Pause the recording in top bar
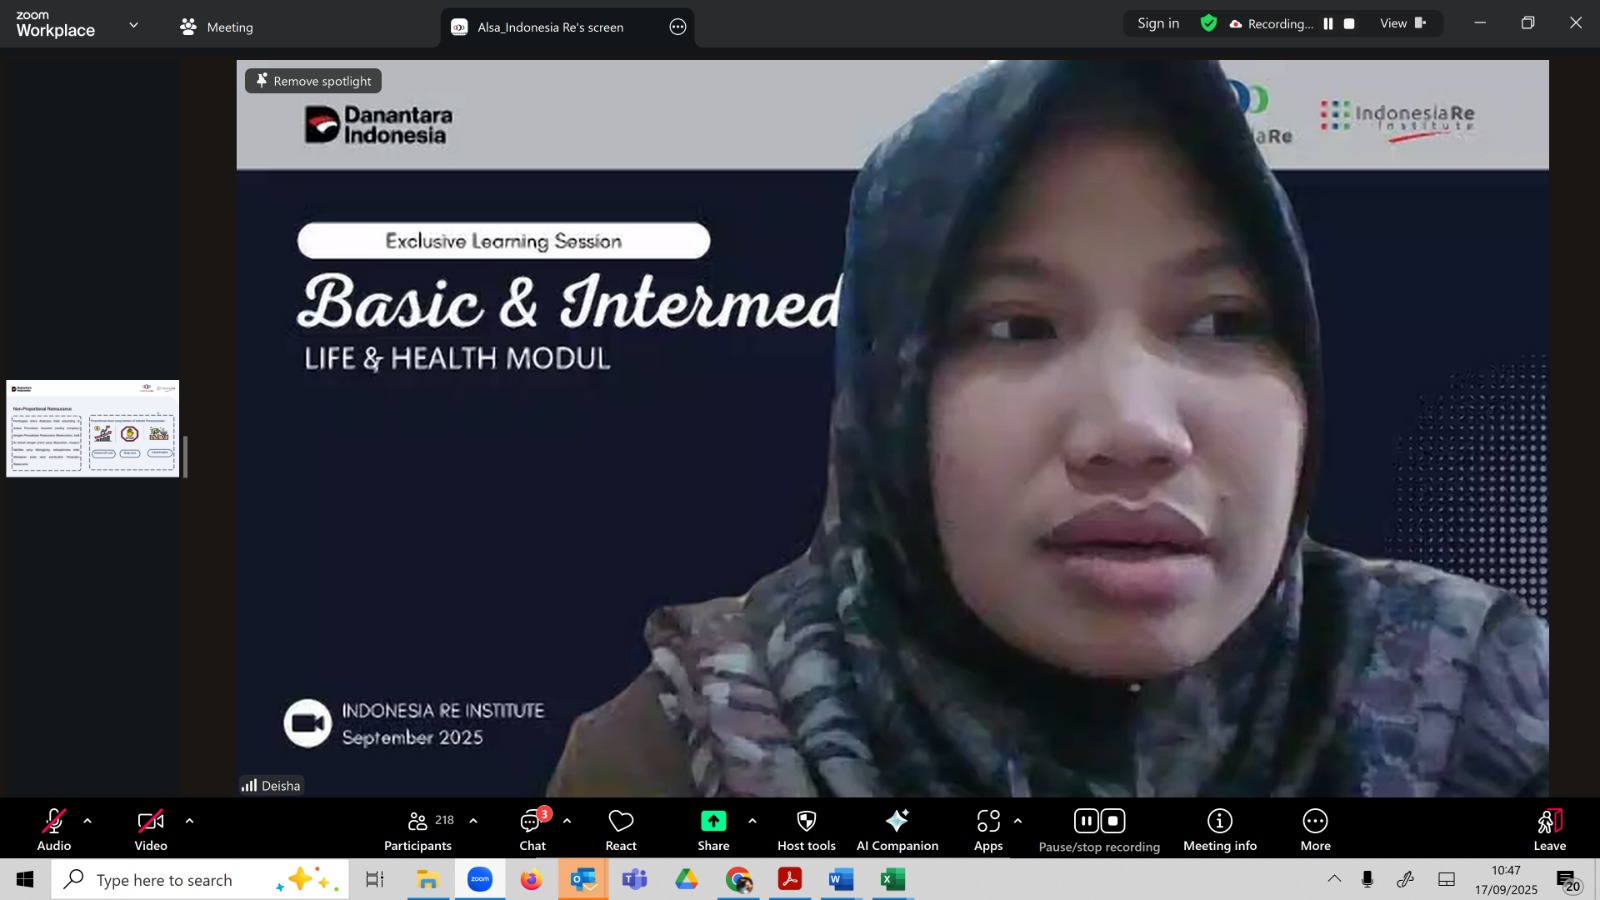This screenshot has height=900, width=1600. 1328,24
